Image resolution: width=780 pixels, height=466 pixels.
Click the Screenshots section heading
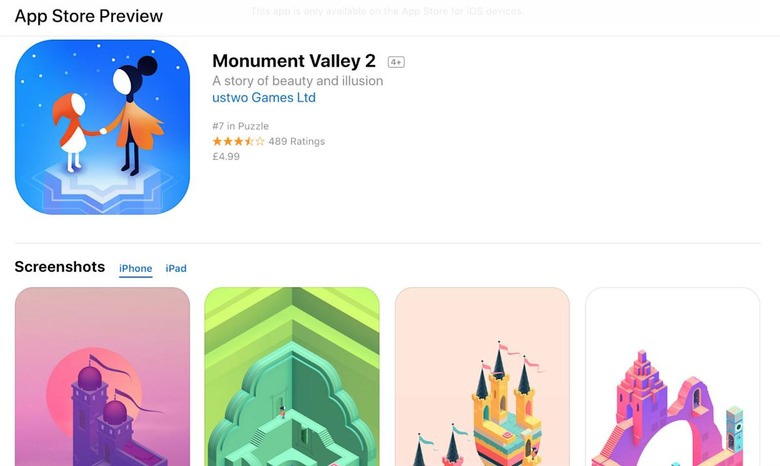click(x=60, y=267)
